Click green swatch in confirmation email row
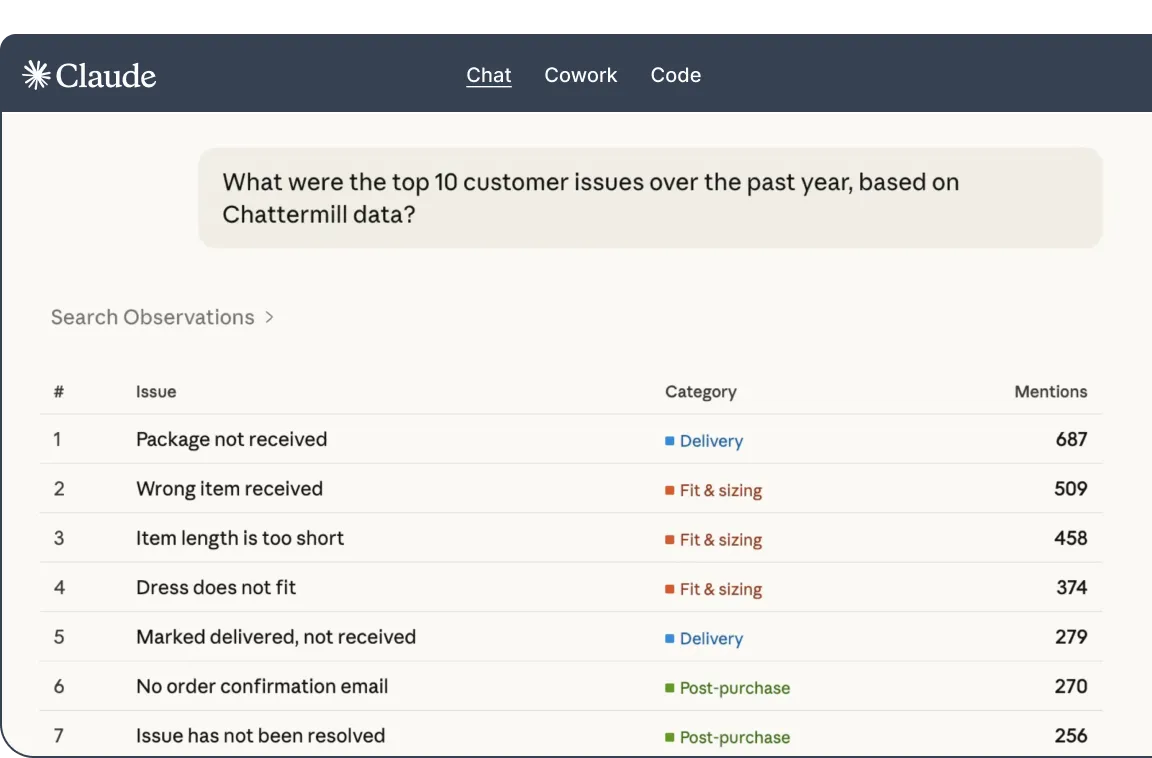This screenshot has height=758, width=1152. (x=669, y=687)
